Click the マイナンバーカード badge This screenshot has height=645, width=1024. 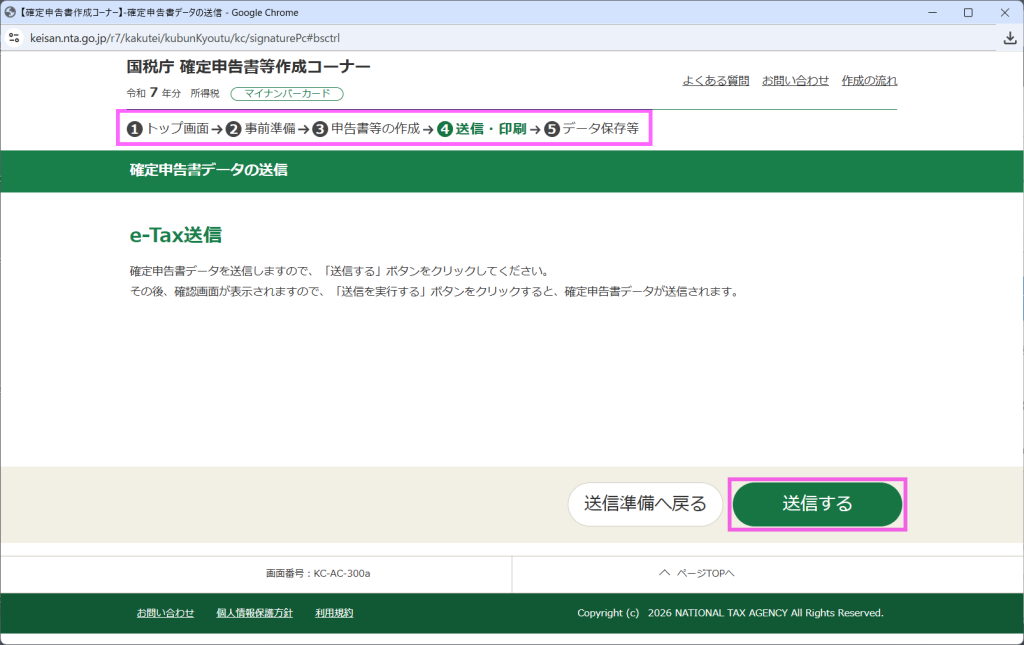click(x=287, y=94)
